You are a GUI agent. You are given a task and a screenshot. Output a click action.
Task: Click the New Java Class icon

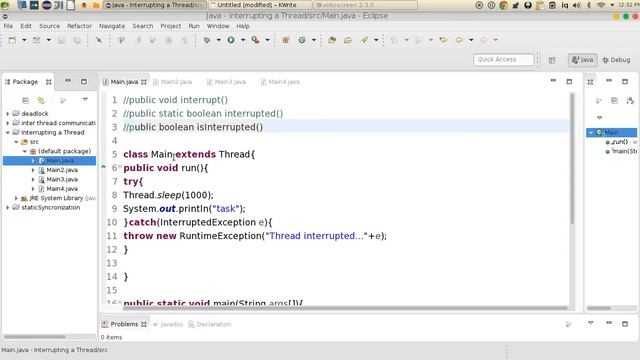[302, 40]
